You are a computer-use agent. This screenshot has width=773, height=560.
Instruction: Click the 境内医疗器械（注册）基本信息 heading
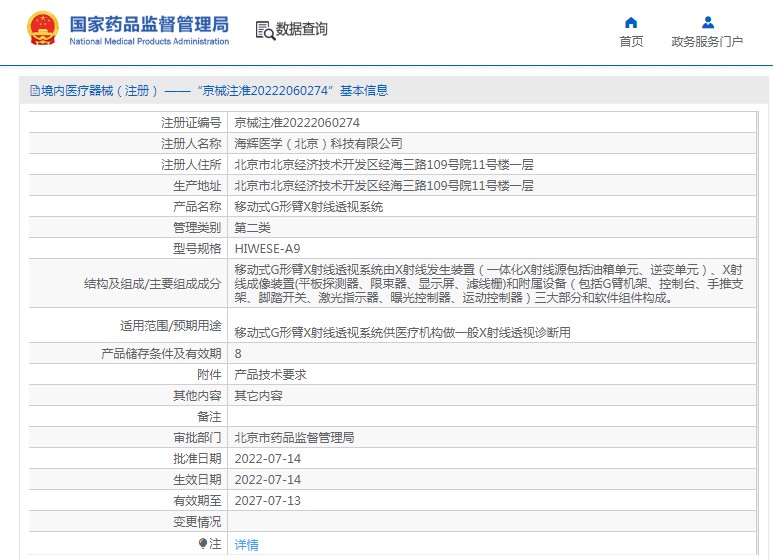(214, 91)
